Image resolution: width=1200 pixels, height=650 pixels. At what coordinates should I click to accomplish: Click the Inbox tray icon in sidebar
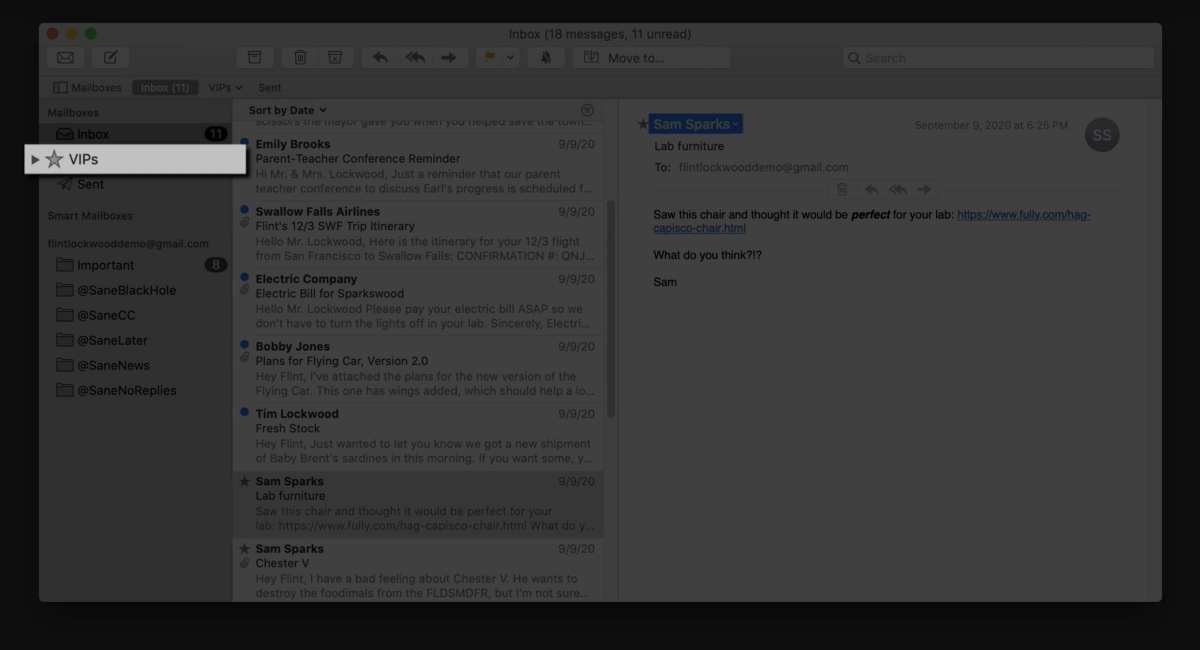click(x=64, y=134)
